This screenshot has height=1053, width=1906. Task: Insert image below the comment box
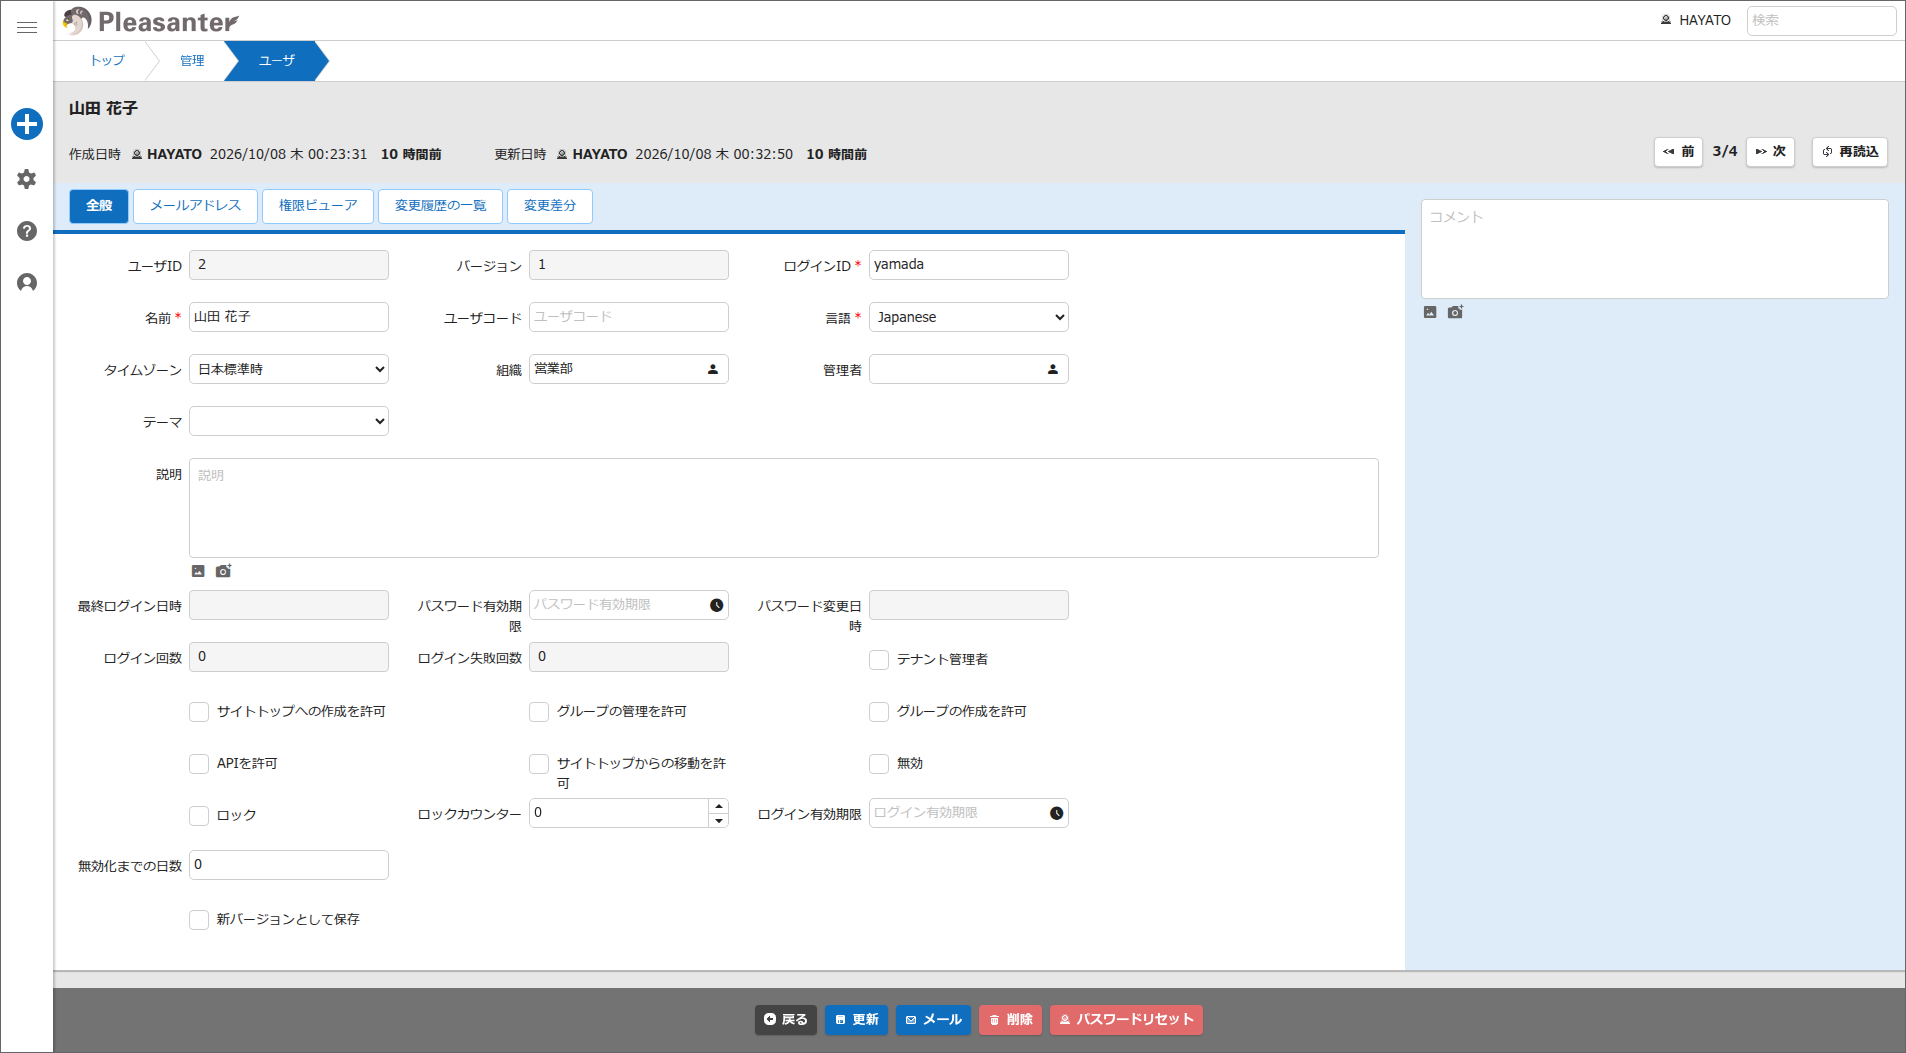click(x=1430, y=312)
